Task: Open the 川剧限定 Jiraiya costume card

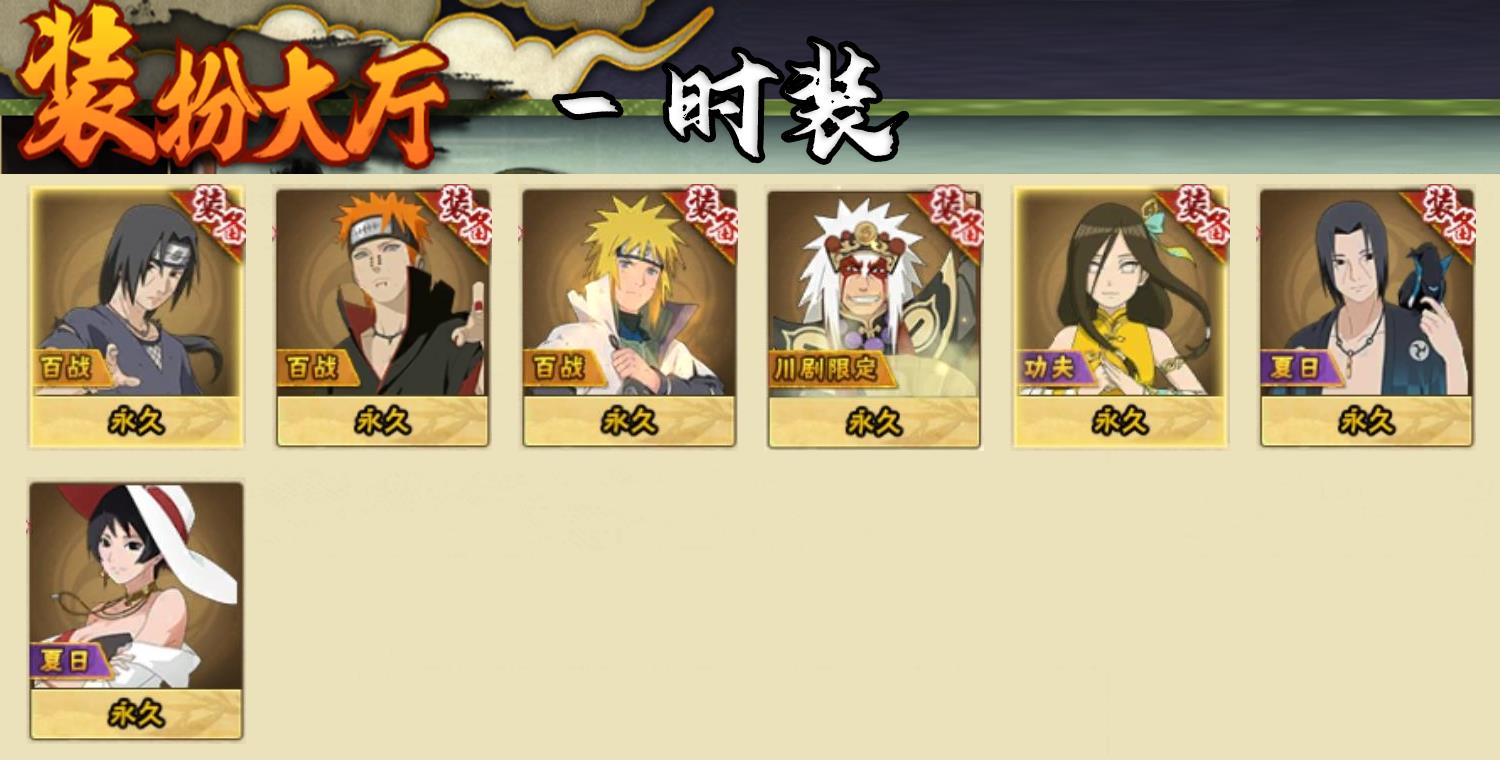Action: pos(874,316)
